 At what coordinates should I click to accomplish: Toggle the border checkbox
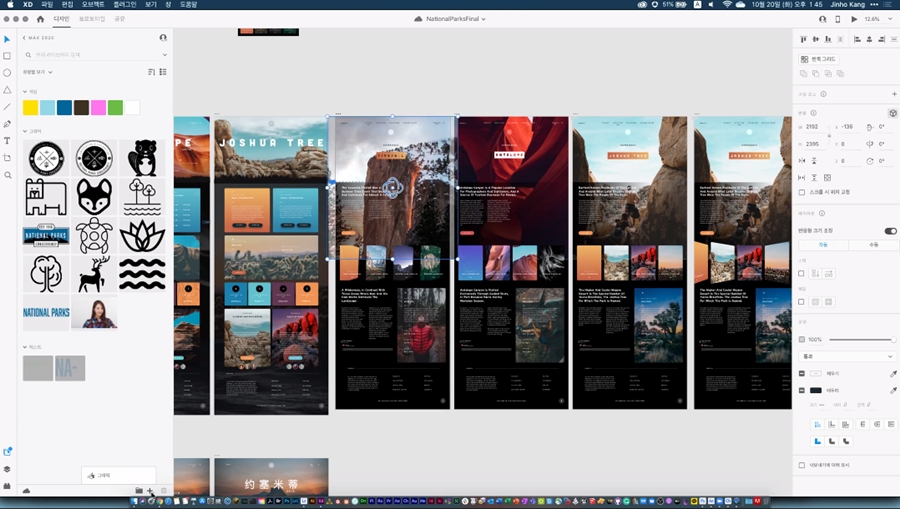pyautogui.click(x=802, y=390)
